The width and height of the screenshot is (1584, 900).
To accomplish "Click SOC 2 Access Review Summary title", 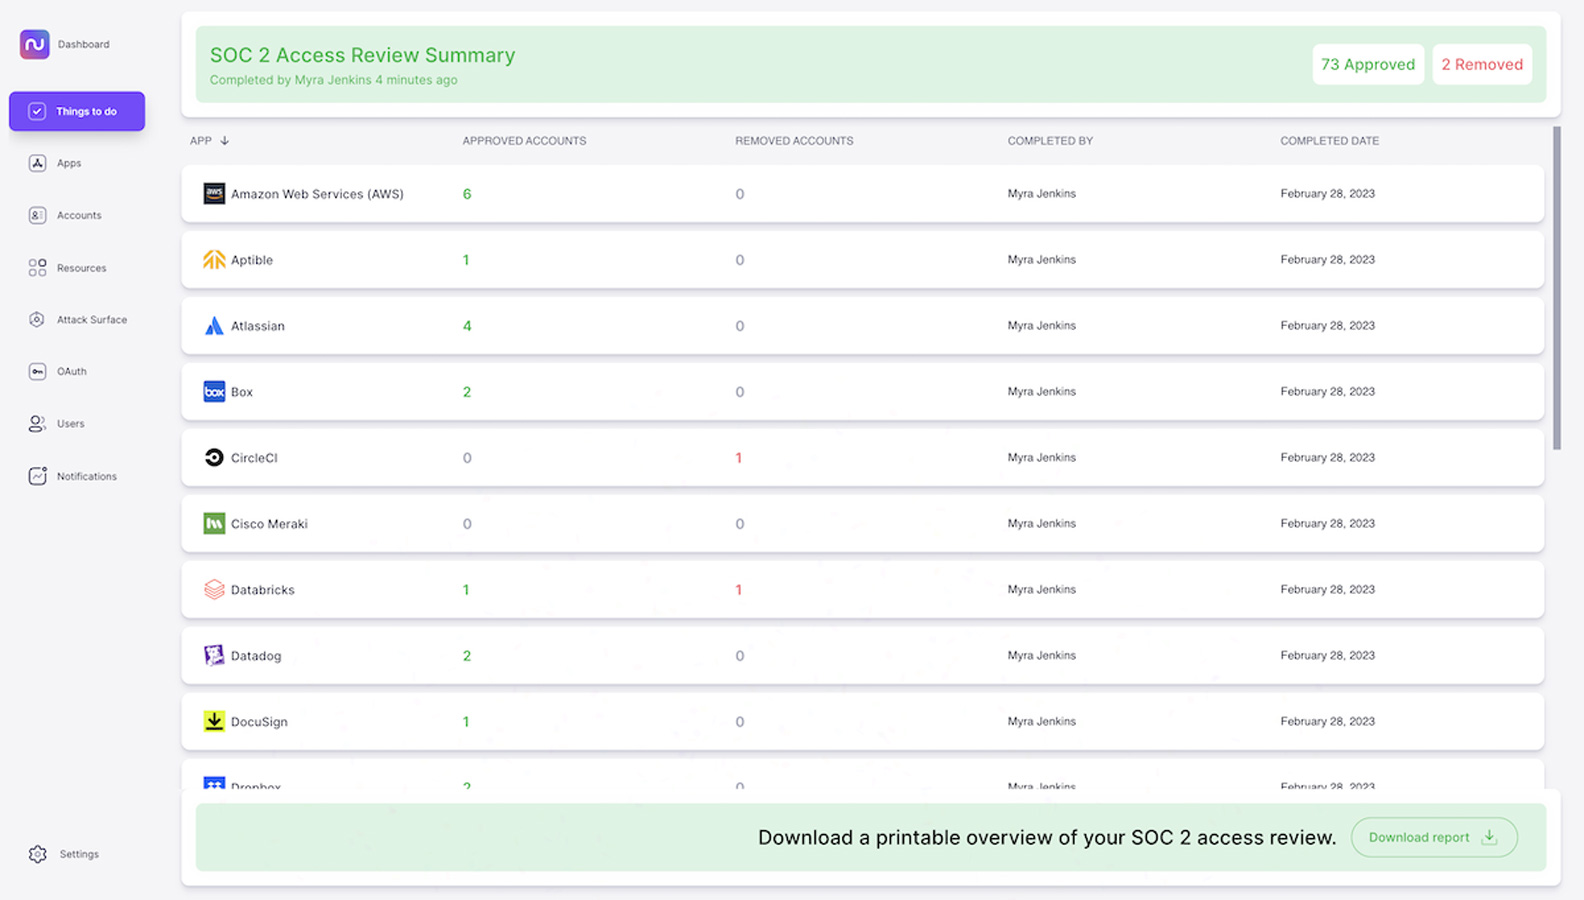I will click(362, 55).
